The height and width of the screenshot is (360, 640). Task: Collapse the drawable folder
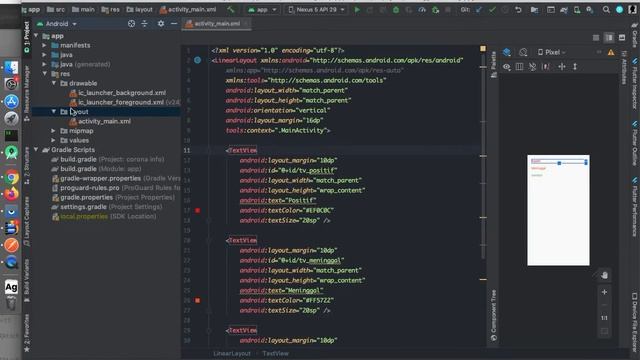click(54, 83)
